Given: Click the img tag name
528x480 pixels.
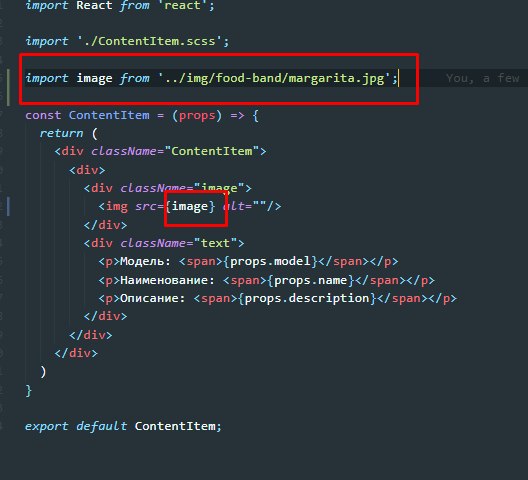Looking at the screenshot, I should (117, 206).
